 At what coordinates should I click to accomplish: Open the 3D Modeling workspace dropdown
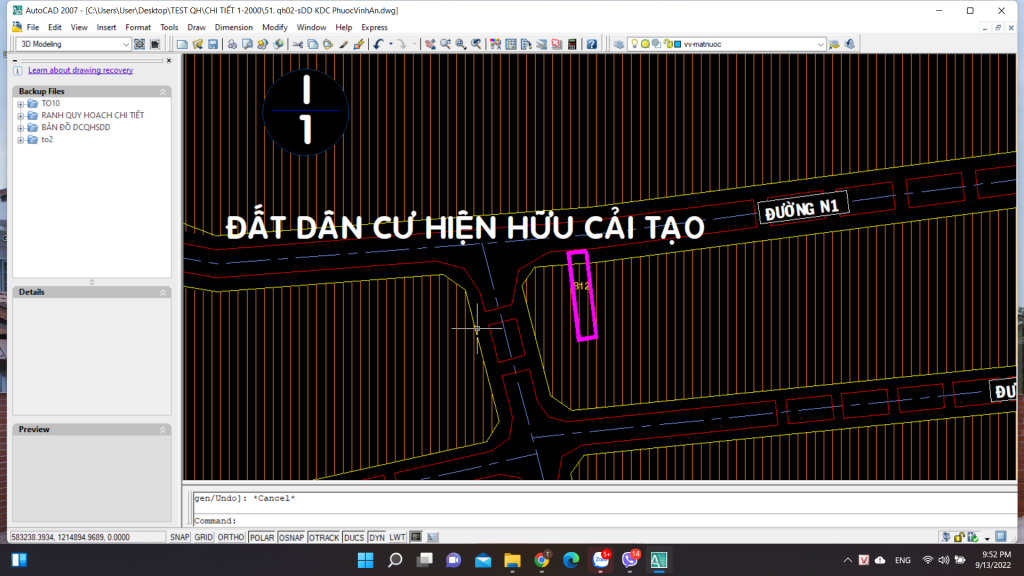[126, 44]
